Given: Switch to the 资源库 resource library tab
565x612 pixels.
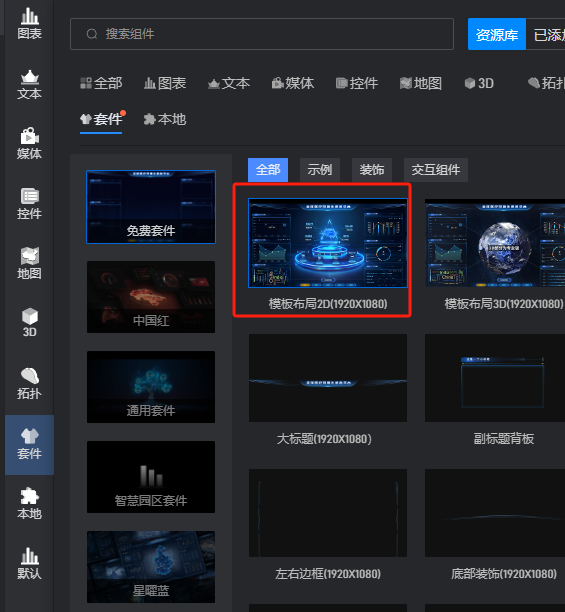Looking at the screenshot, I should click(497, 34).
